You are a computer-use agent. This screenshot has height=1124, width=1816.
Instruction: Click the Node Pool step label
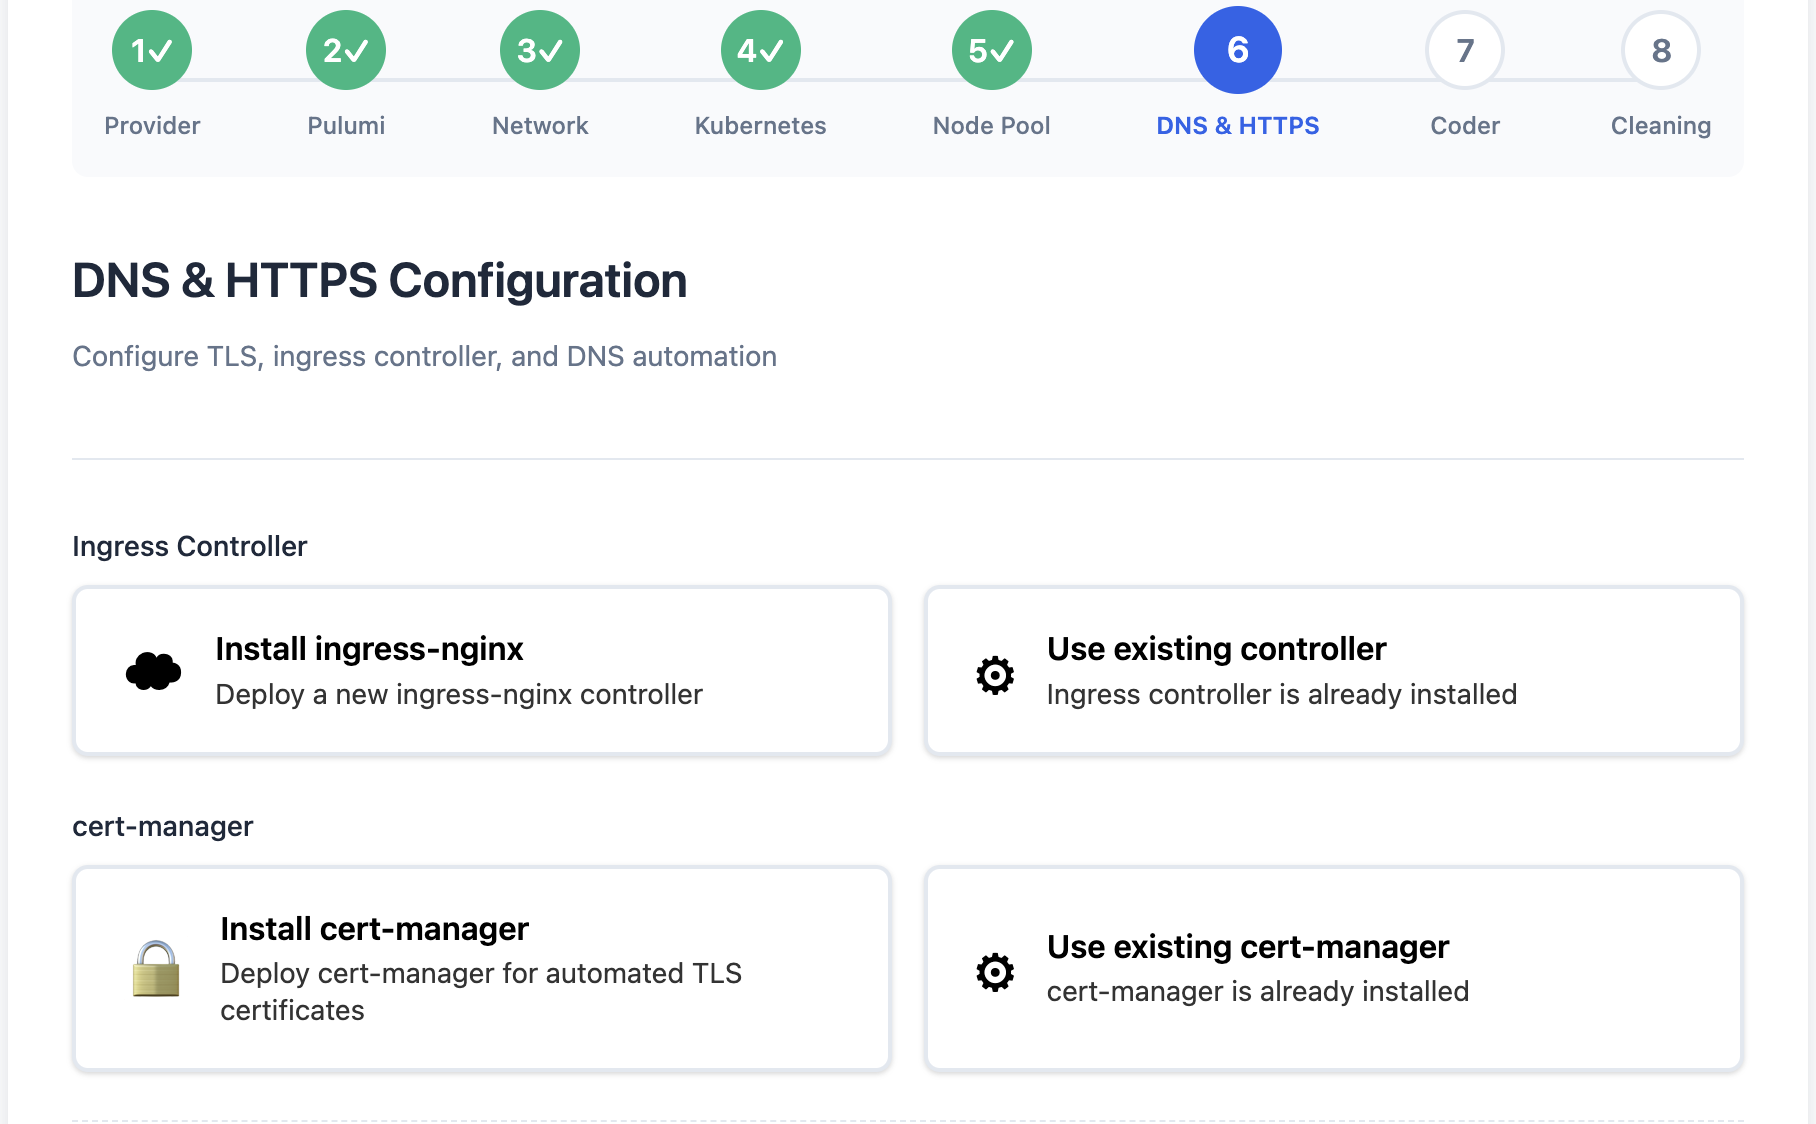[992, 126]
